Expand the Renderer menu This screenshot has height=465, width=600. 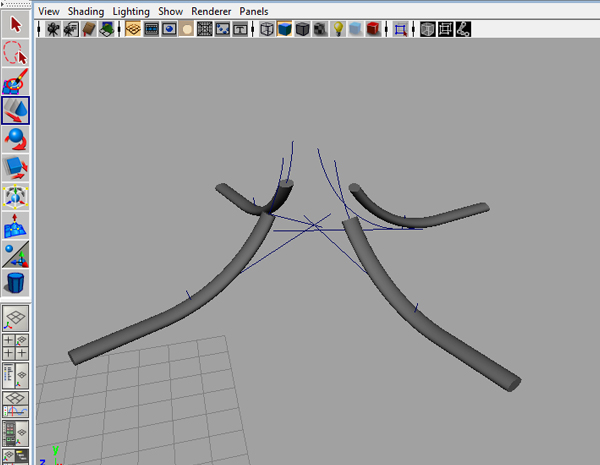point(211,11)
